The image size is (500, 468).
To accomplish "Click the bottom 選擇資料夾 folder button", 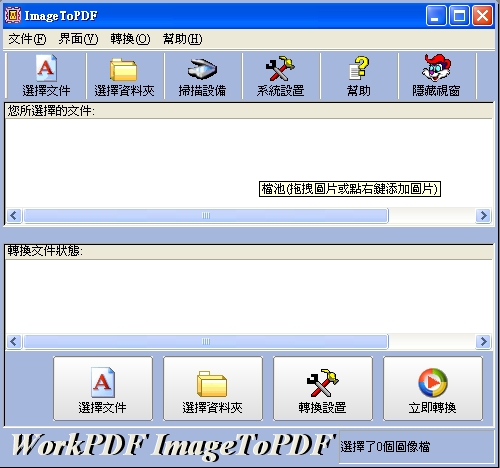I will (x=213, y=388).
